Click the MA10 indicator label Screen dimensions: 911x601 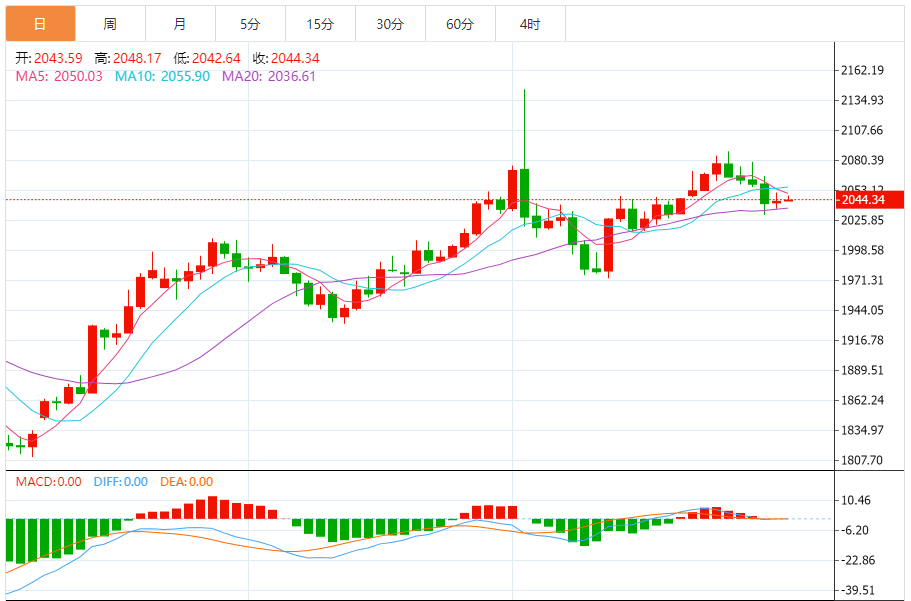point(162,76)
